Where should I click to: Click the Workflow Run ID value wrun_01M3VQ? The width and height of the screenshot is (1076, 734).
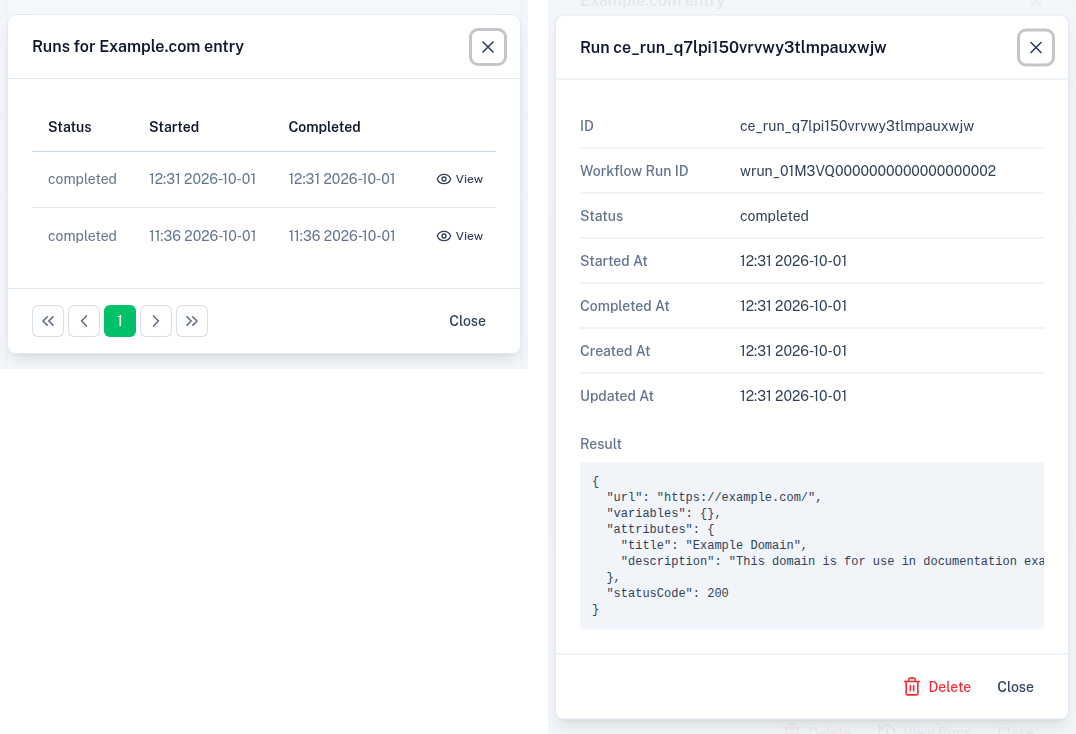point(867,171)
